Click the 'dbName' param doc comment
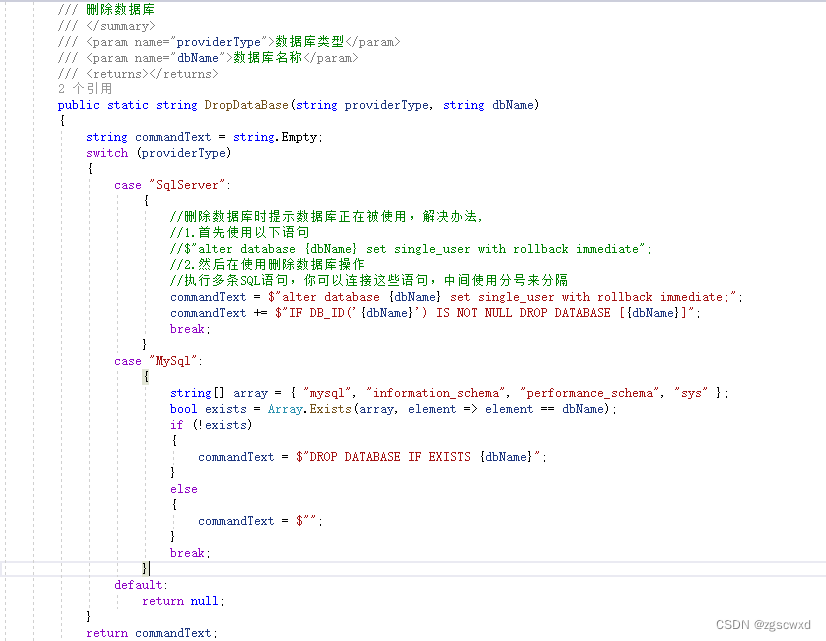826x641 pixels. (208, 57)
